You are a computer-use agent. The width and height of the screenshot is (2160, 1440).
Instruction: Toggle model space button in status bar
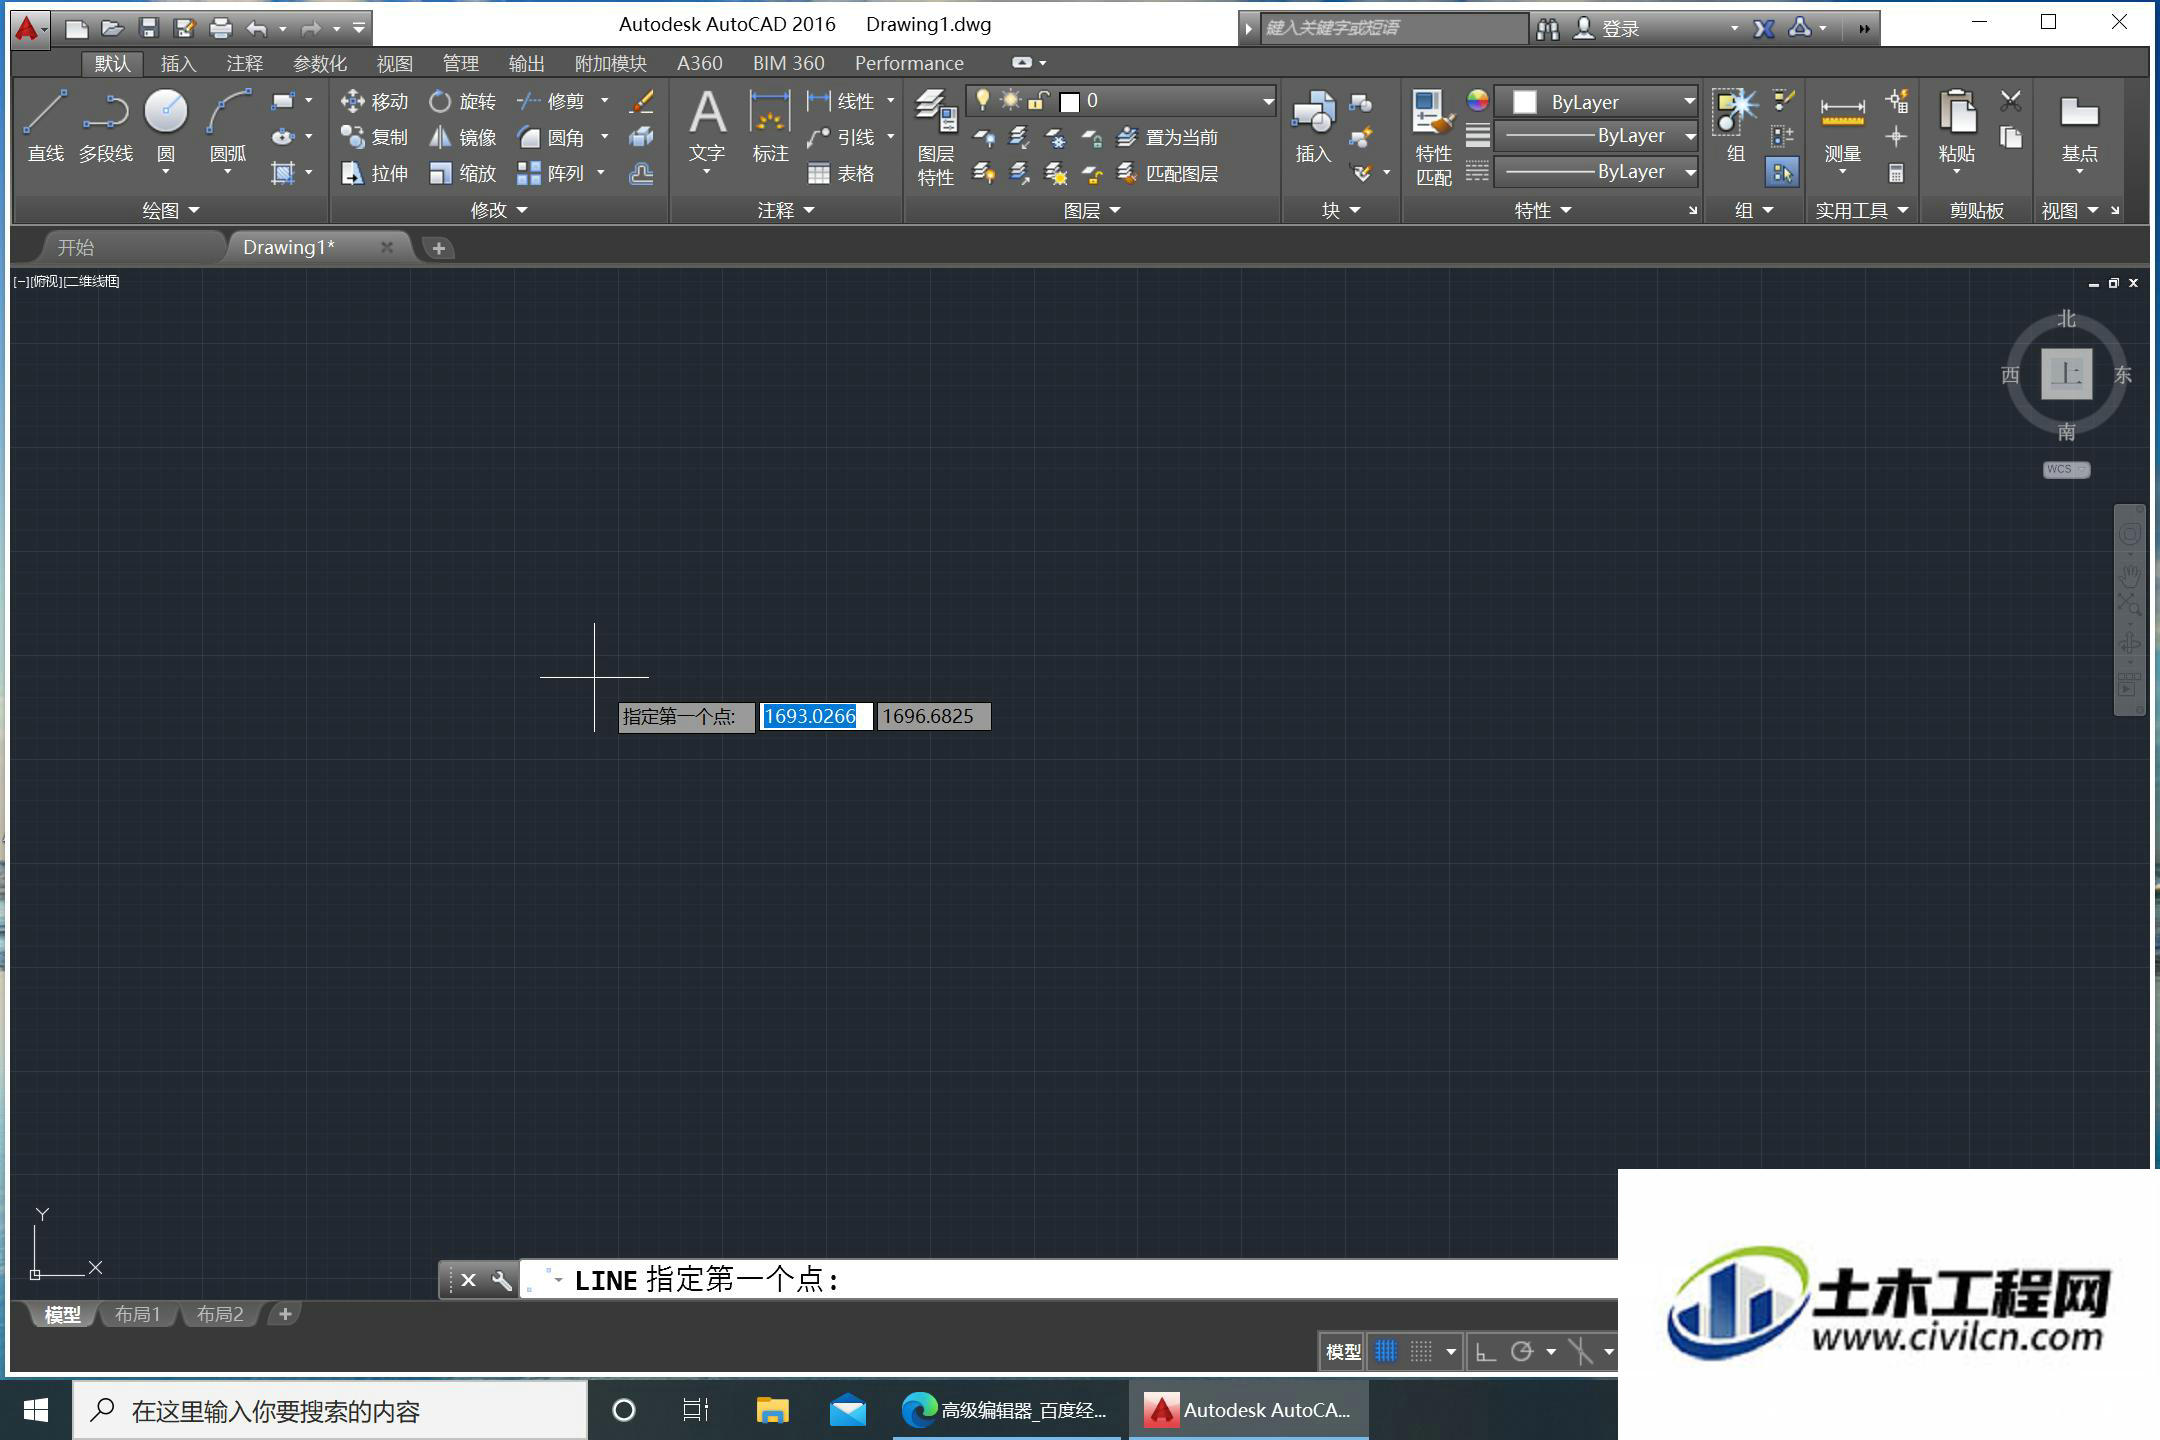(1343, 1352)
